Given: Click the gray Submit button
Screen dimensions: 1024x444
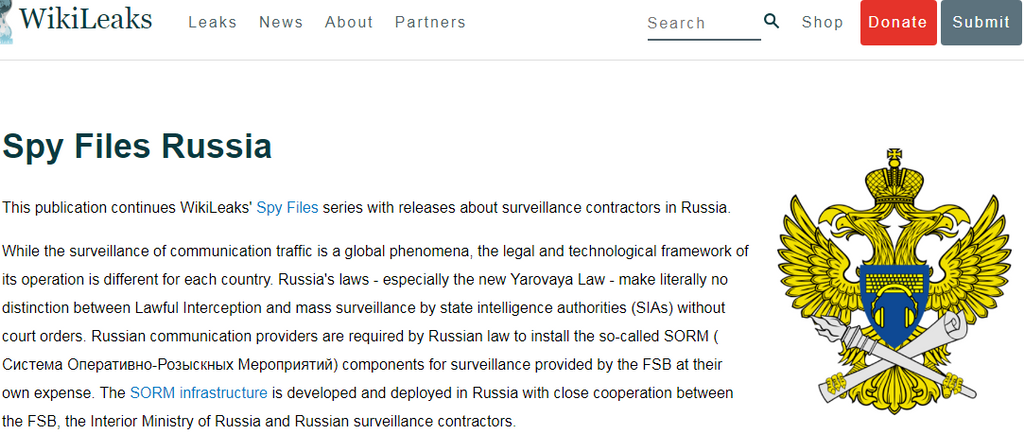Looking at the screenshot, I should click(980, 23).
